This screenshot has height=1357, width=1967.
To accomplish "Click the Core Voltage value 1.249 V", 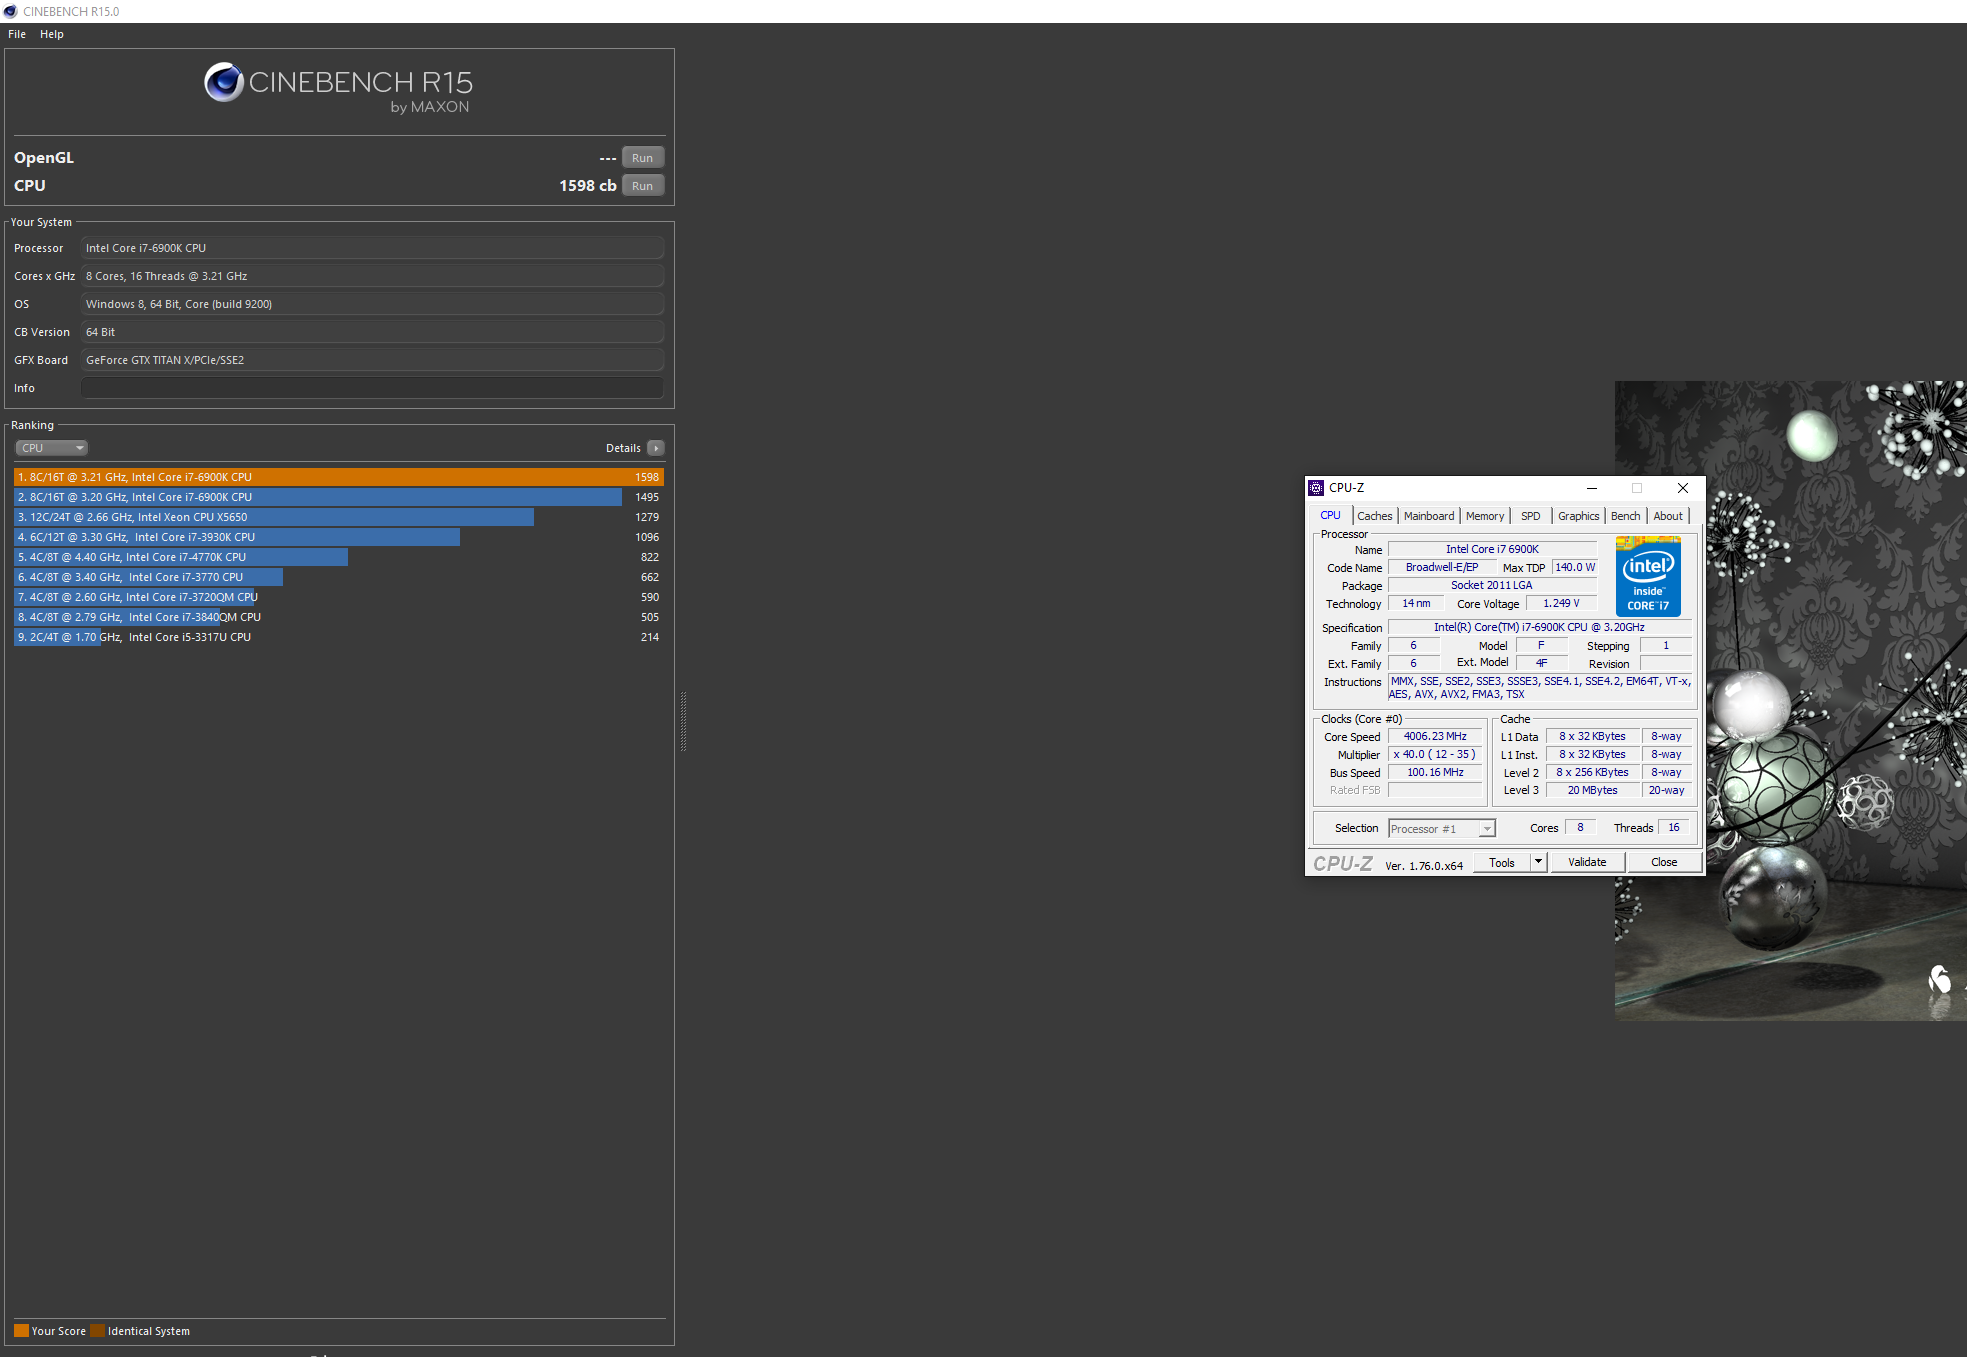I will click(1561, 603).
